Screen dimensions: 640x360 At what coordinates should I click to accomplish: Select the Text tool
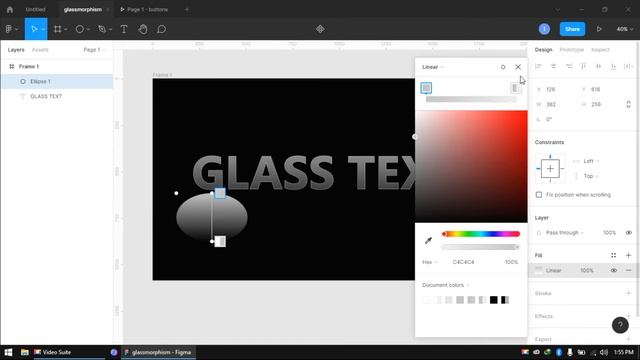click(x=124, y=29)
